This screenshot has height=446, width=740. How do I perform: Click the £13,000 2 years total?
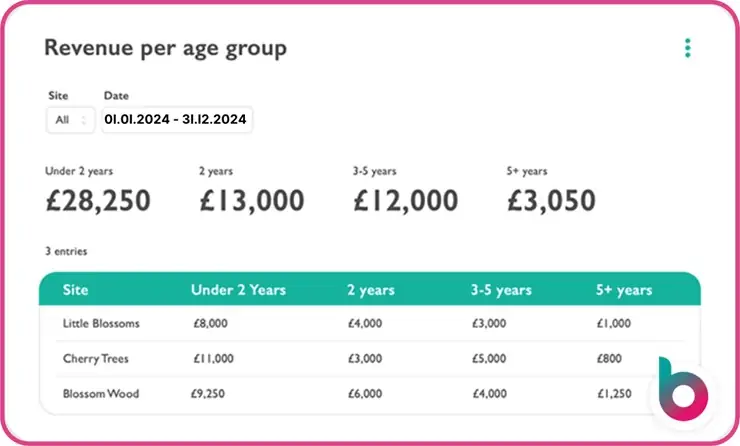point(252,200)
